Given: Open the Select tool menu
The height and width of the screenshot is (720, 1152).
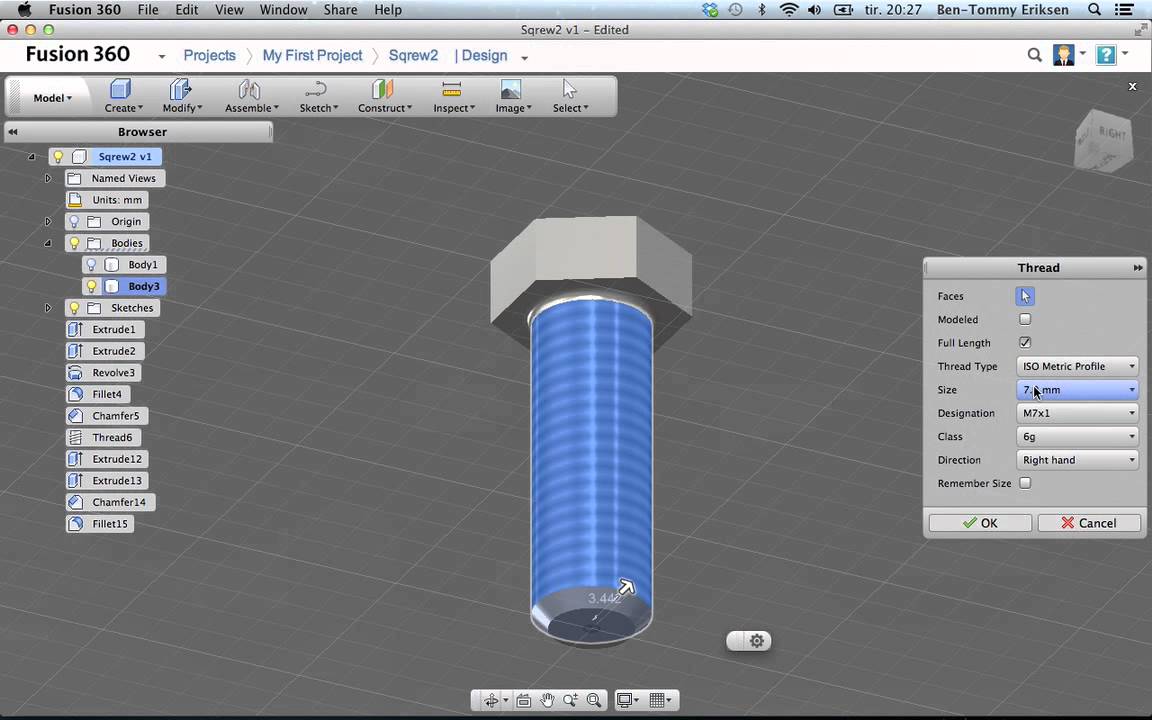Looking at the screenshot, I should (570, 96).
